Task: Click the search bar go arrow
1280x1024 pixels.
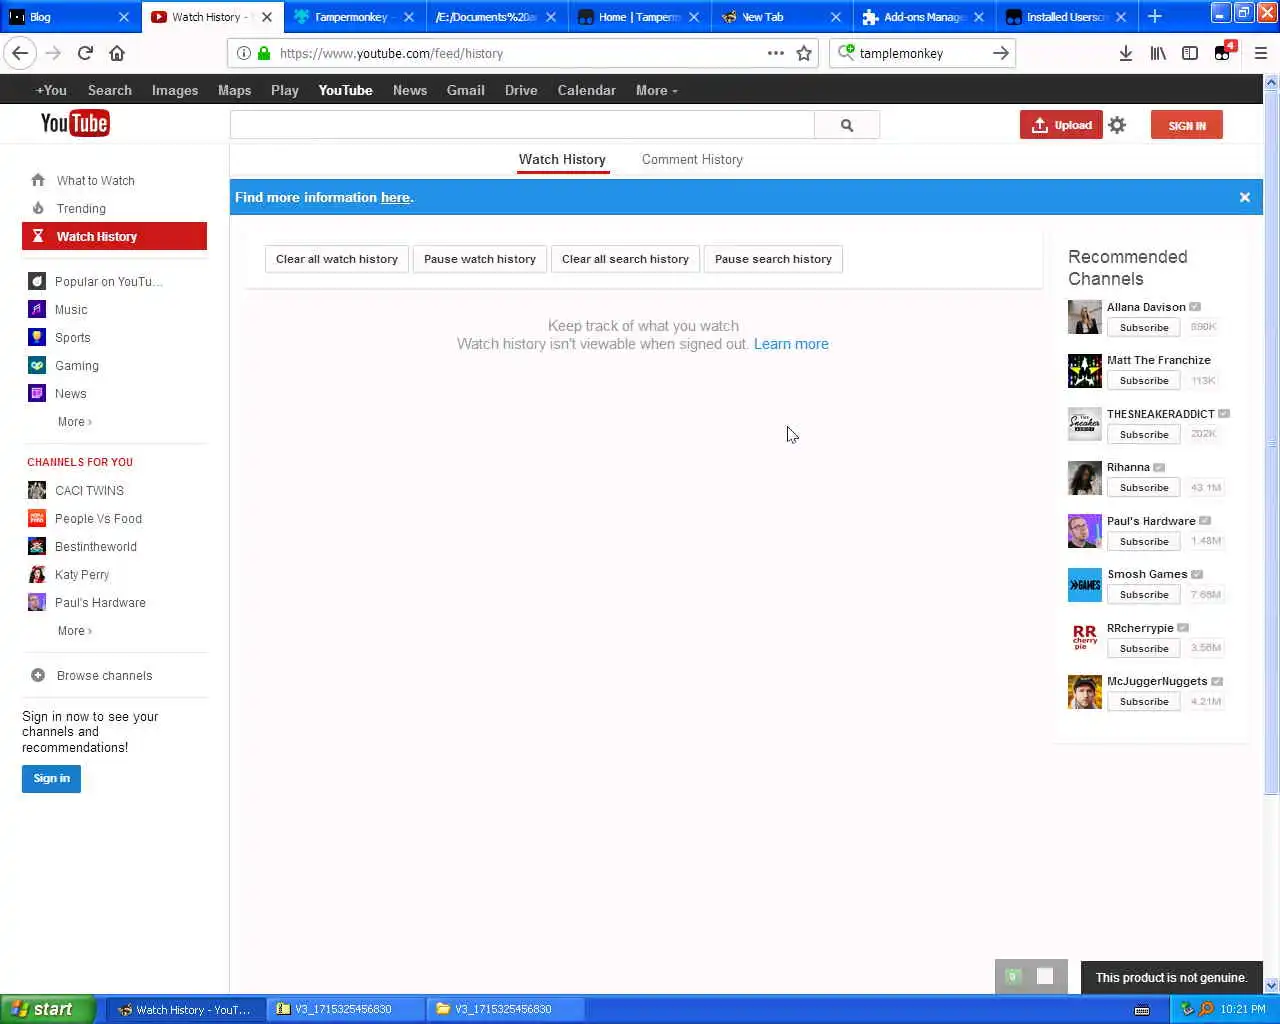Action: (1001, 53)
